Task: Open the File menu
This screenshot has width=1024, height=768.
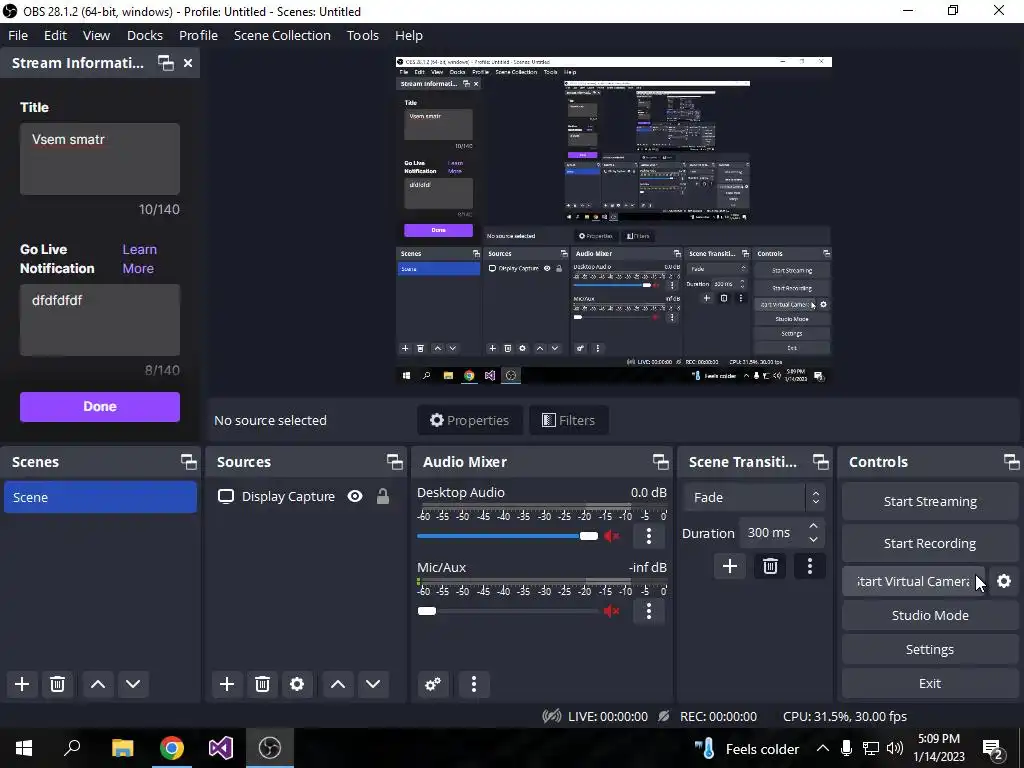Action: (x=18, y=35)
